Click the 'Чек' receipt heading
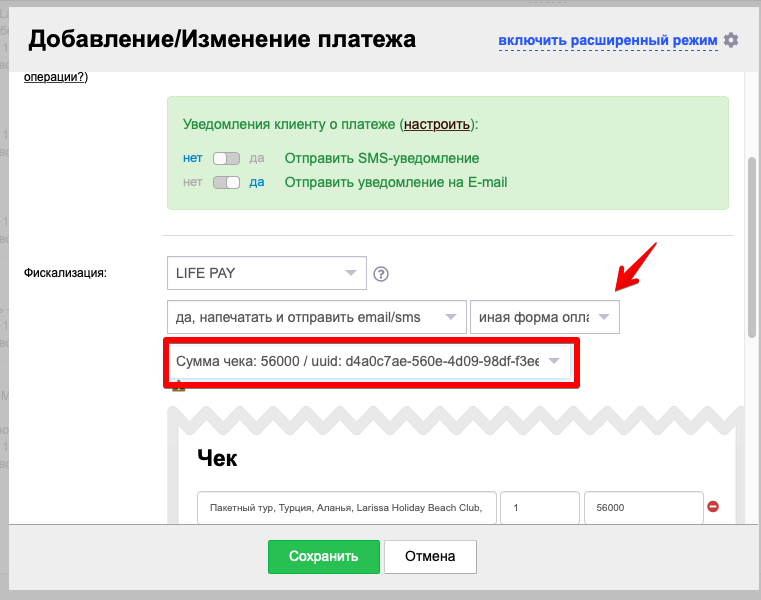This screenshot has height=600, width=761. pyautogui.click(x=217, y=458)
